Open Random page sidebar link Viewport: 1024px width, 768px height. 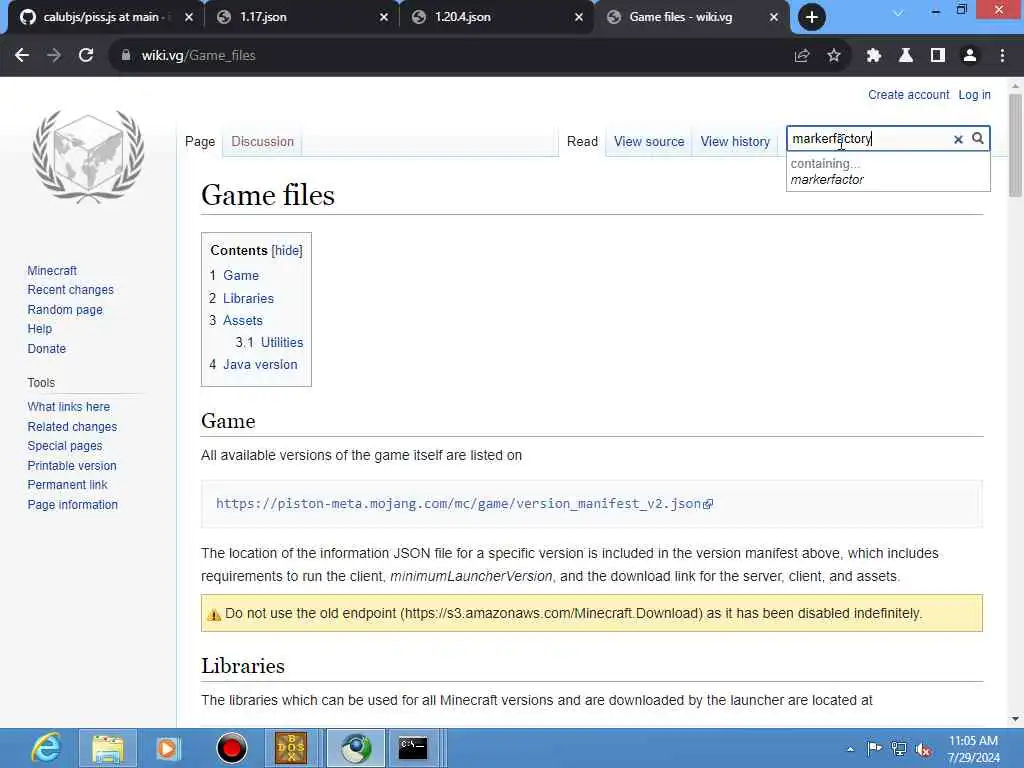[x=65, y=310]
